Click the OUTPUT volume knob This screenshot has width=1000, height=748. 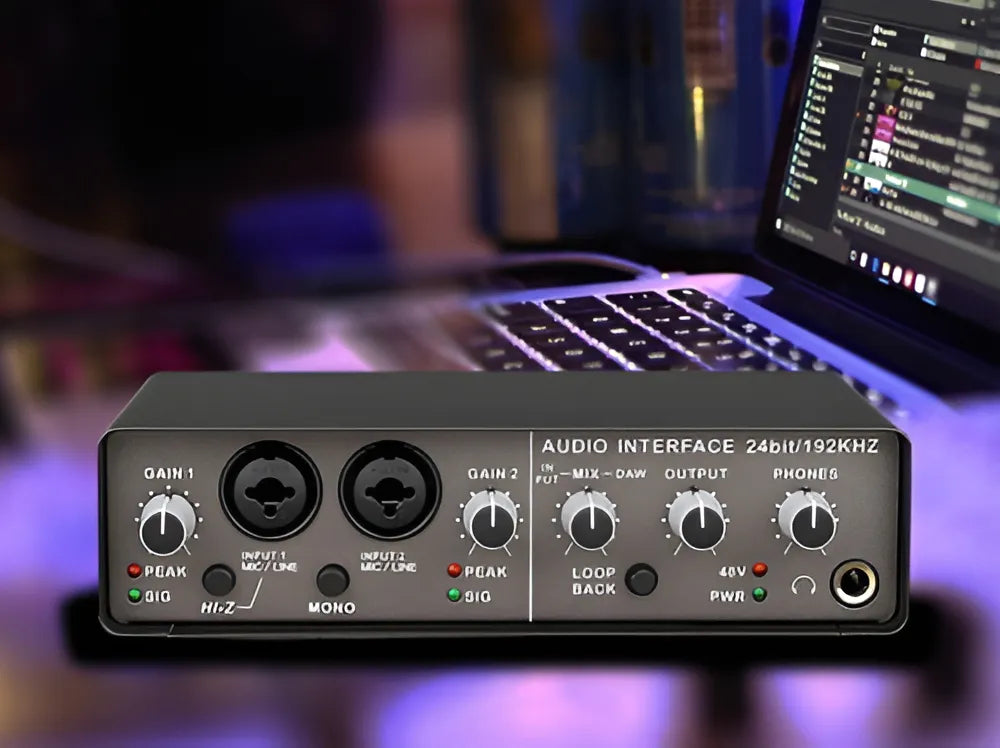(697, 518)
